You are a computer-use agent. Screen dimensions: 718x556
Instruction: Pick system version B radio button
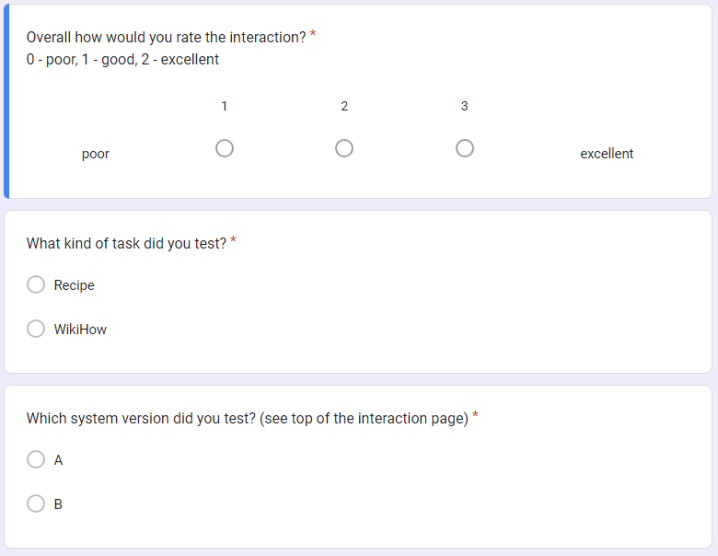point(36,504)
